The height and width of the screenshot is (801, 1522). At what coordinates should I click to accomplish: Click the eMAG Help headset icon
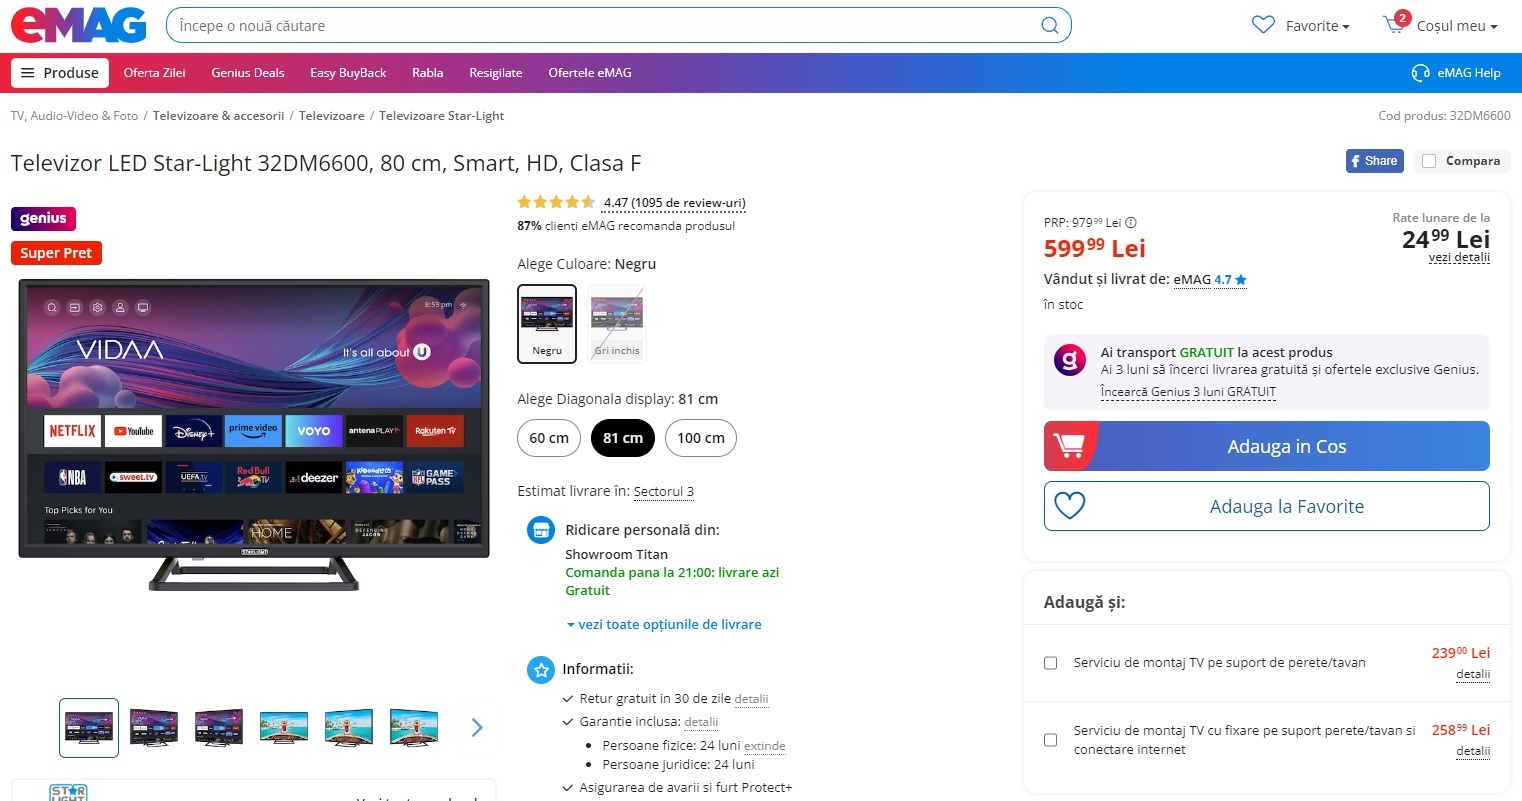(x=1420, y=73)
